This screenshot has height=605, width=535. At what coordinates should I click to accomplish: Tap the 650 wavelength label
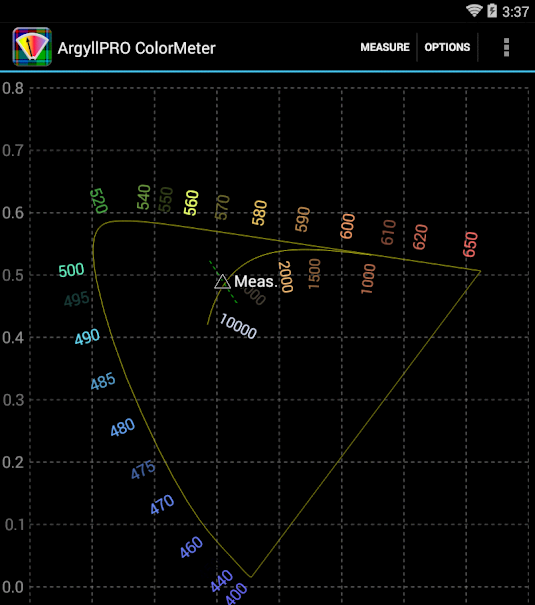(x=470, y=244)
